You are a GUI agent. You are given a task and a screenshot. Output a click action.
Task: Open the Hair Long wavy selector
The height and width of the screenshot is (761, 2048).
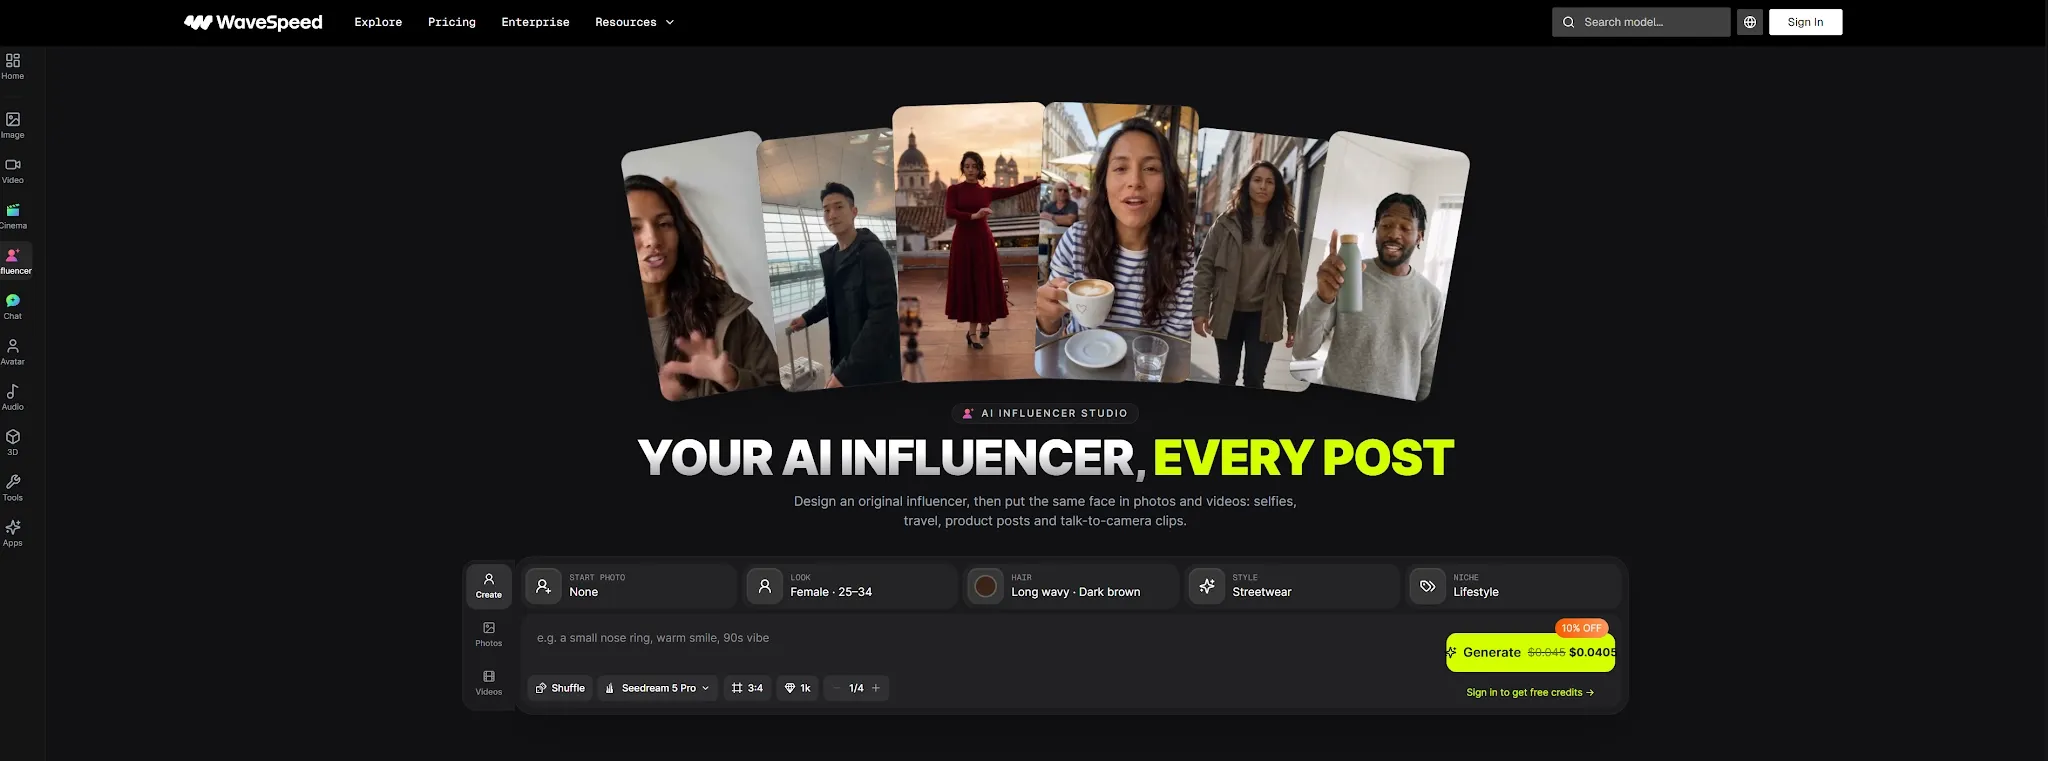pyautogui.click(x=1072, y=586)
